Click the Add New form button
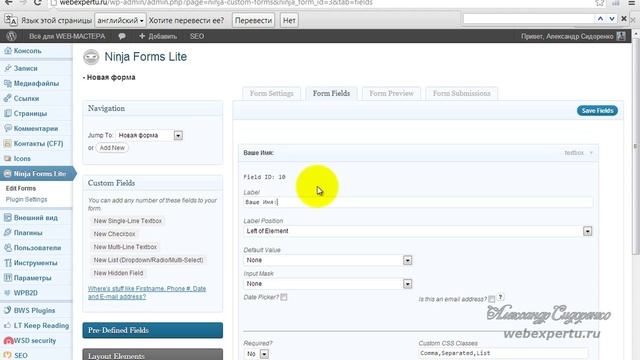This screenshot has height=360, width=640. tap(112, 148)
